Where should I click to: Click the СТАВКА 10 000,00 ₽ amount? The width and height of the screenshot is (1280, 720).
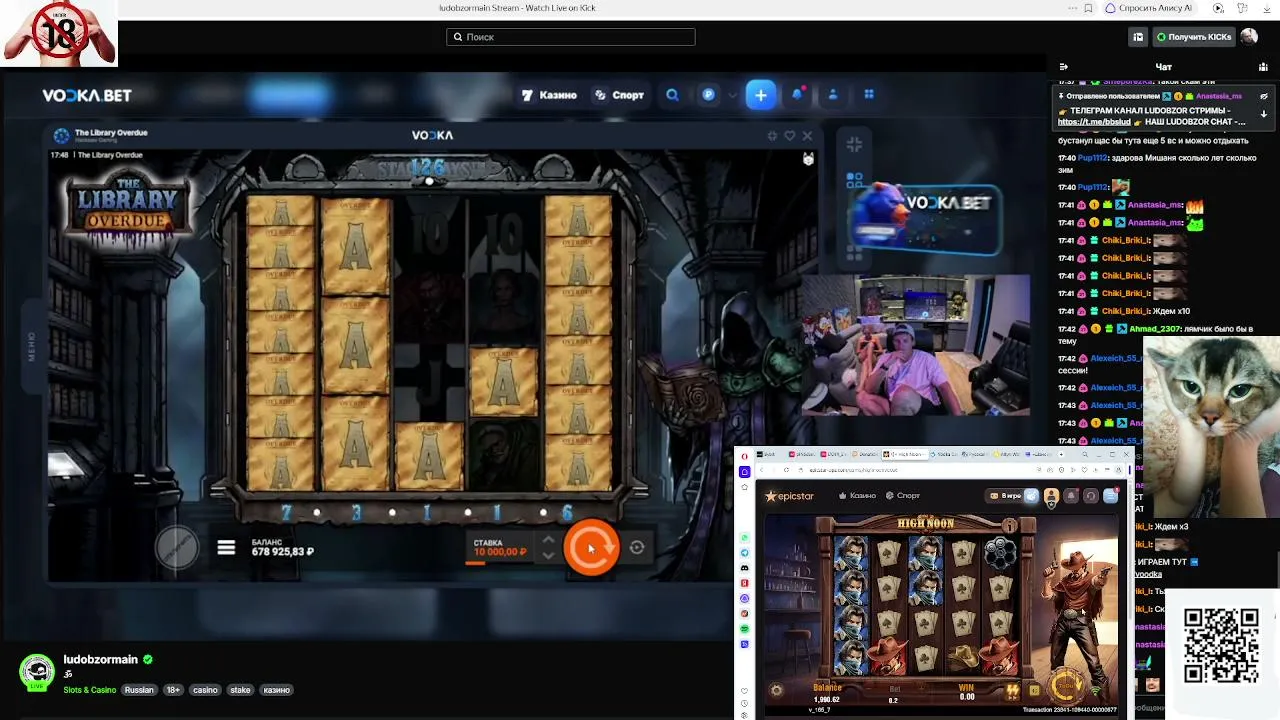point(499,552)
